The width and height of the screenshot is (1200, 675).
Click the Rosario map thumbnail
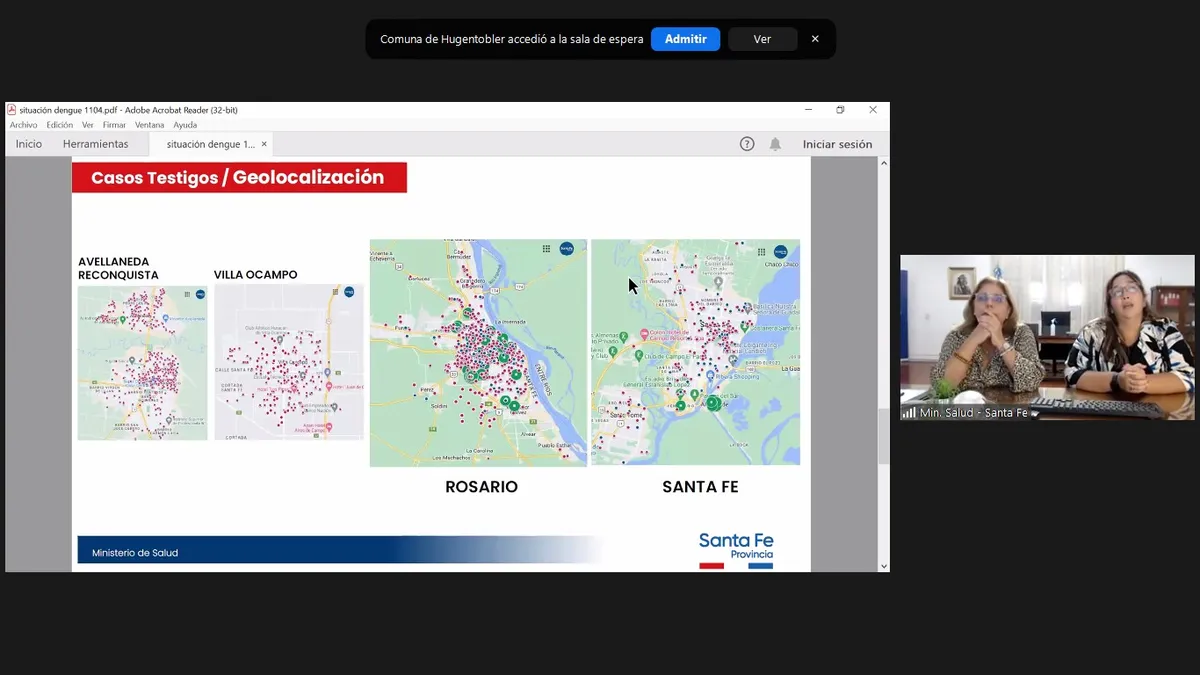click(478, 352)
